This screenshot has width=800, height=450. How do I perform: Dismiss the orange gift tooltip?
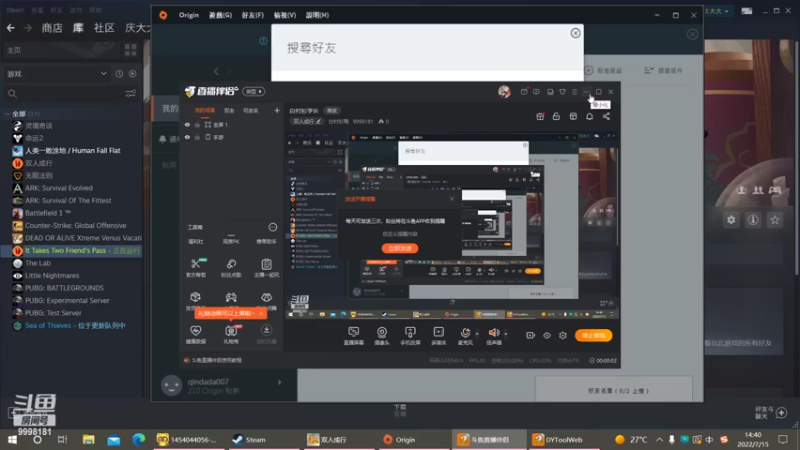(x=261, y=313)
